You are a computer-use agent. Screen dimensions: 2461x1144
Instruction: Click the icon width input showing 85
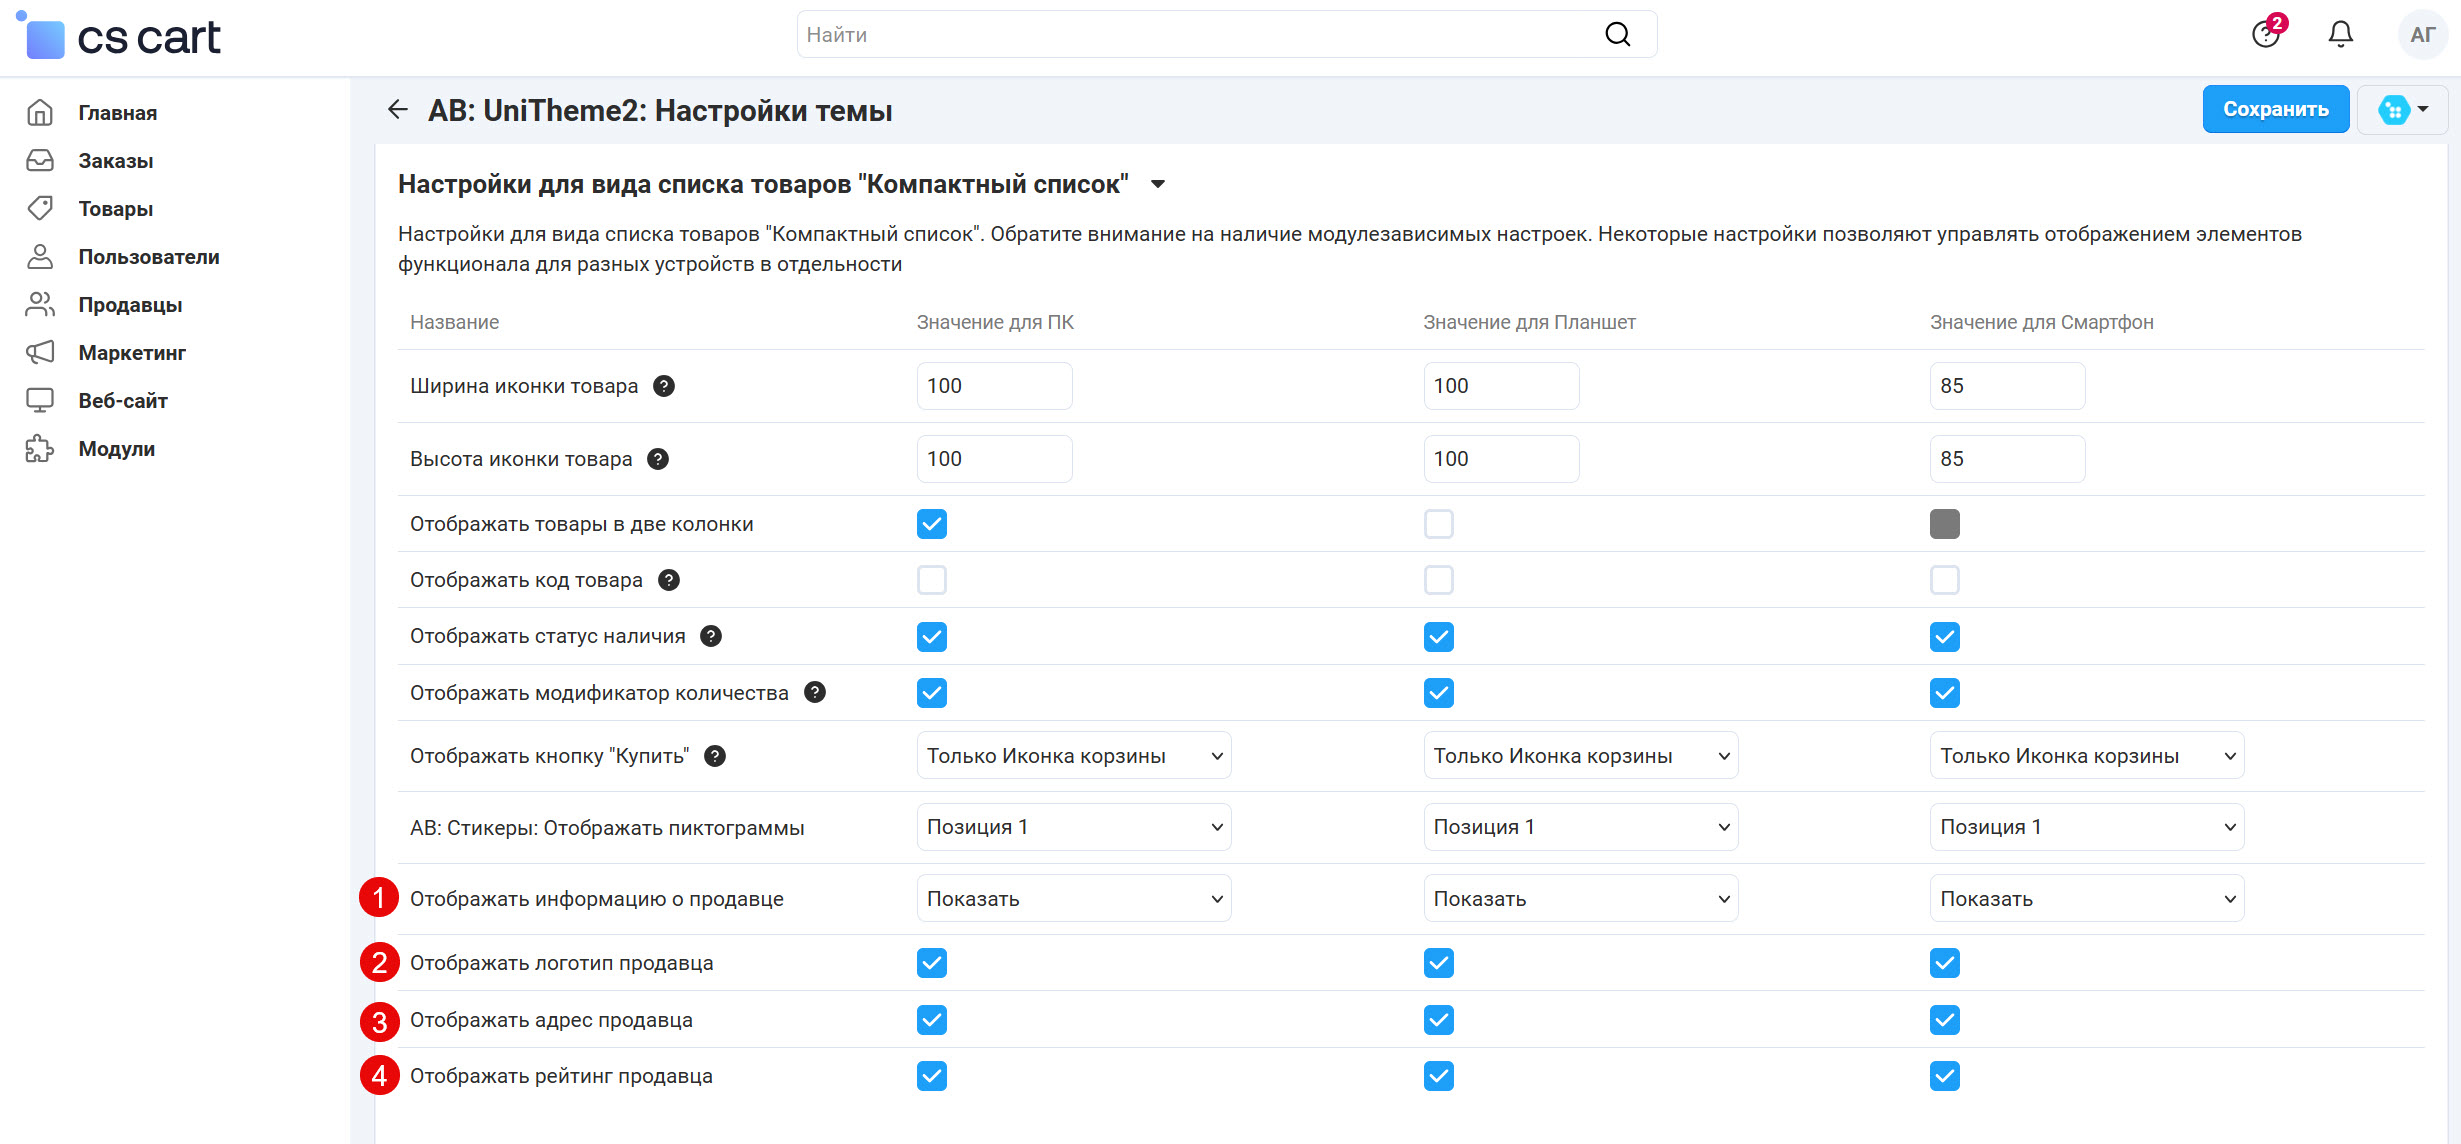pos(2006,385)
